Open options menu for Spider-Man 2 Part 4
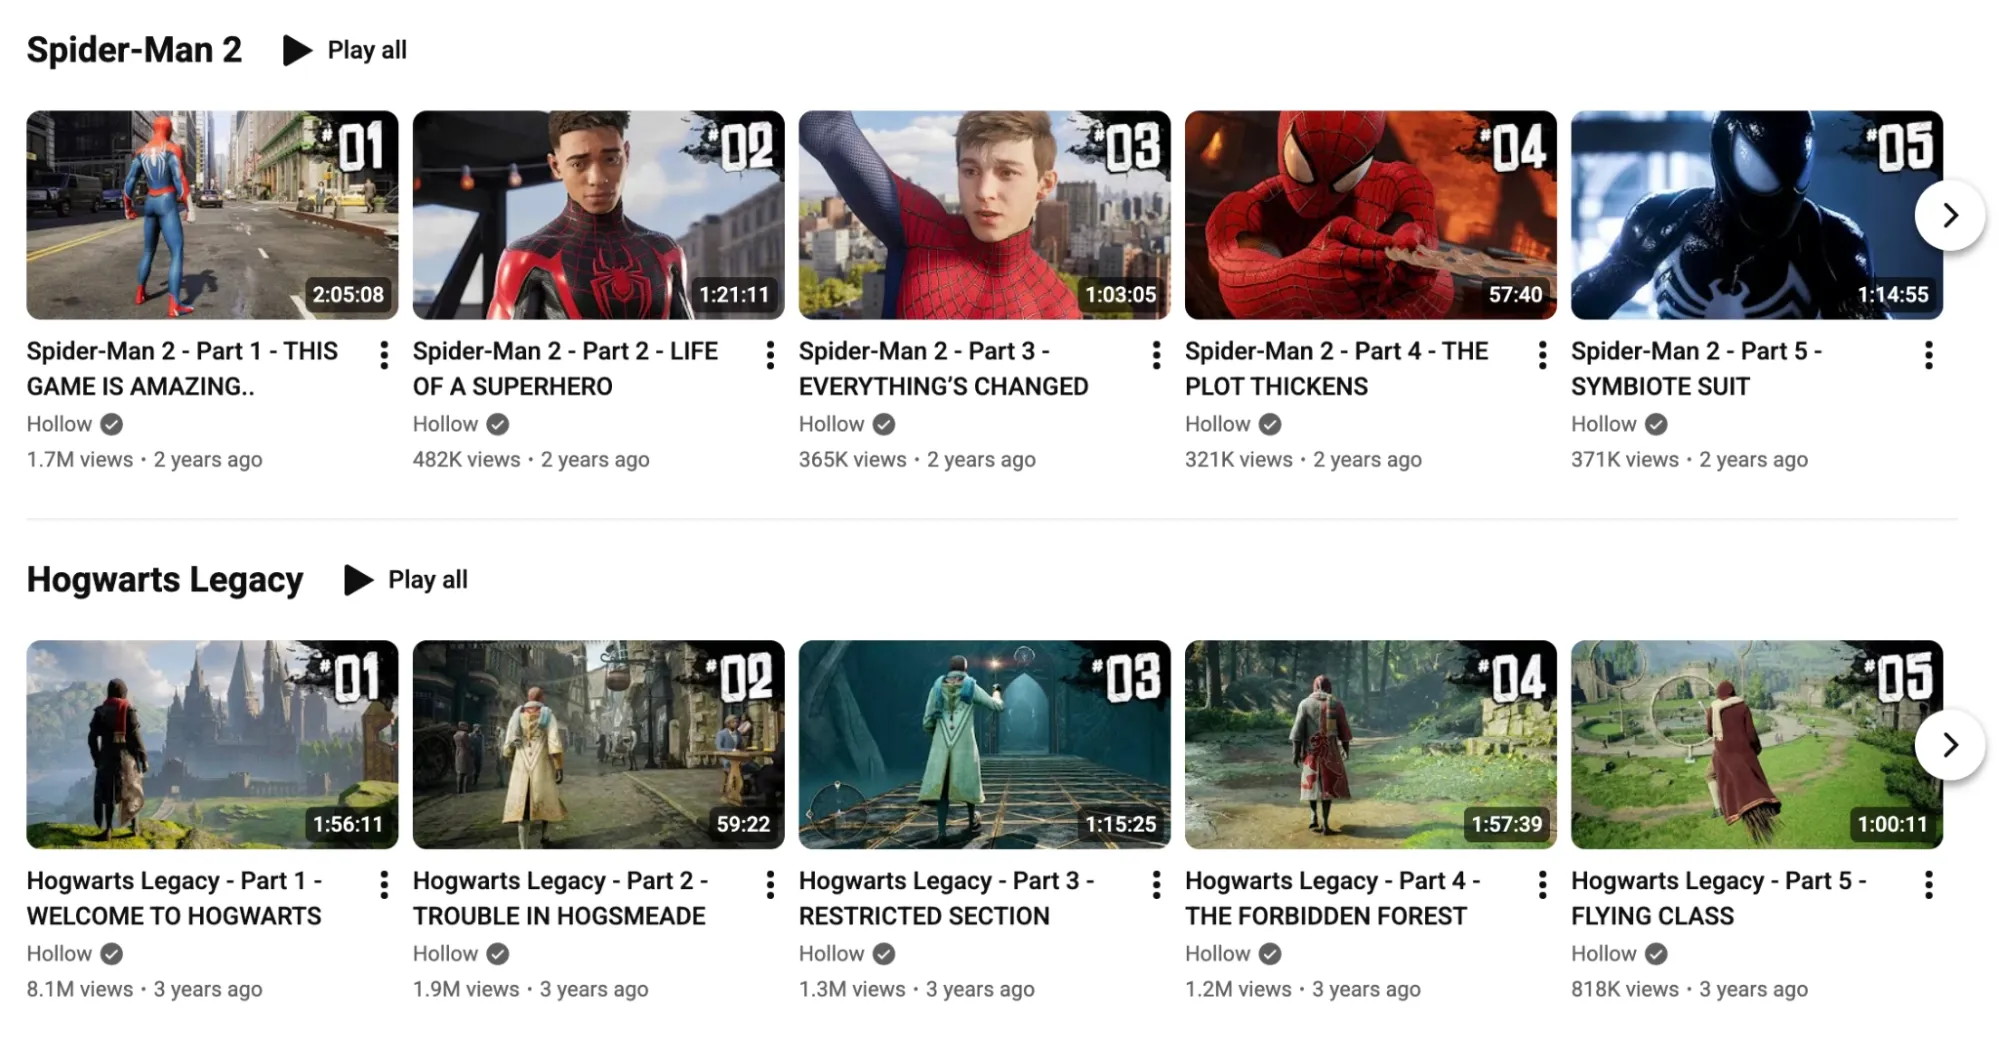The width and height of the screenshot is (1999, 1046). 1542,355
